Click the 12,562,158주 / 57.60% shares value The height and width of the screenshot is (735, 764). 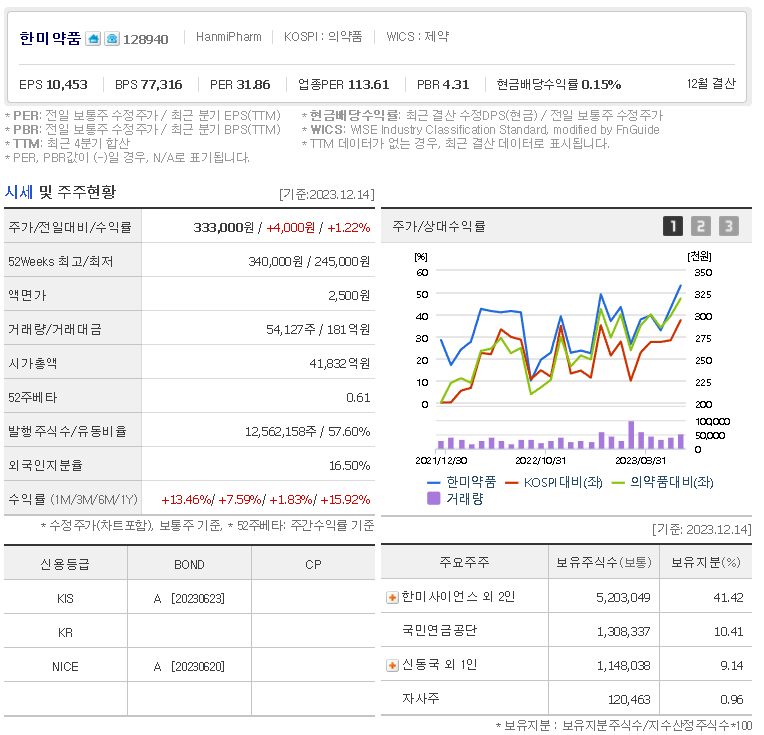pos(307,431)
